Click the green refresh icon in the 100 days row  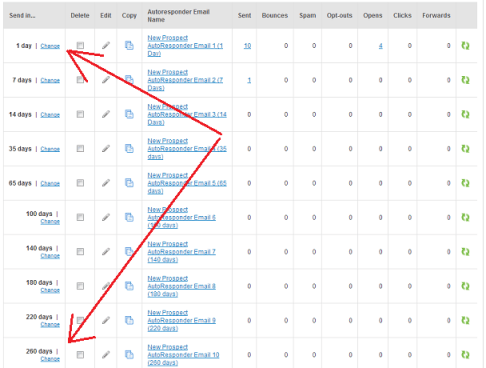pyautogui.click(x=465, y=217)
